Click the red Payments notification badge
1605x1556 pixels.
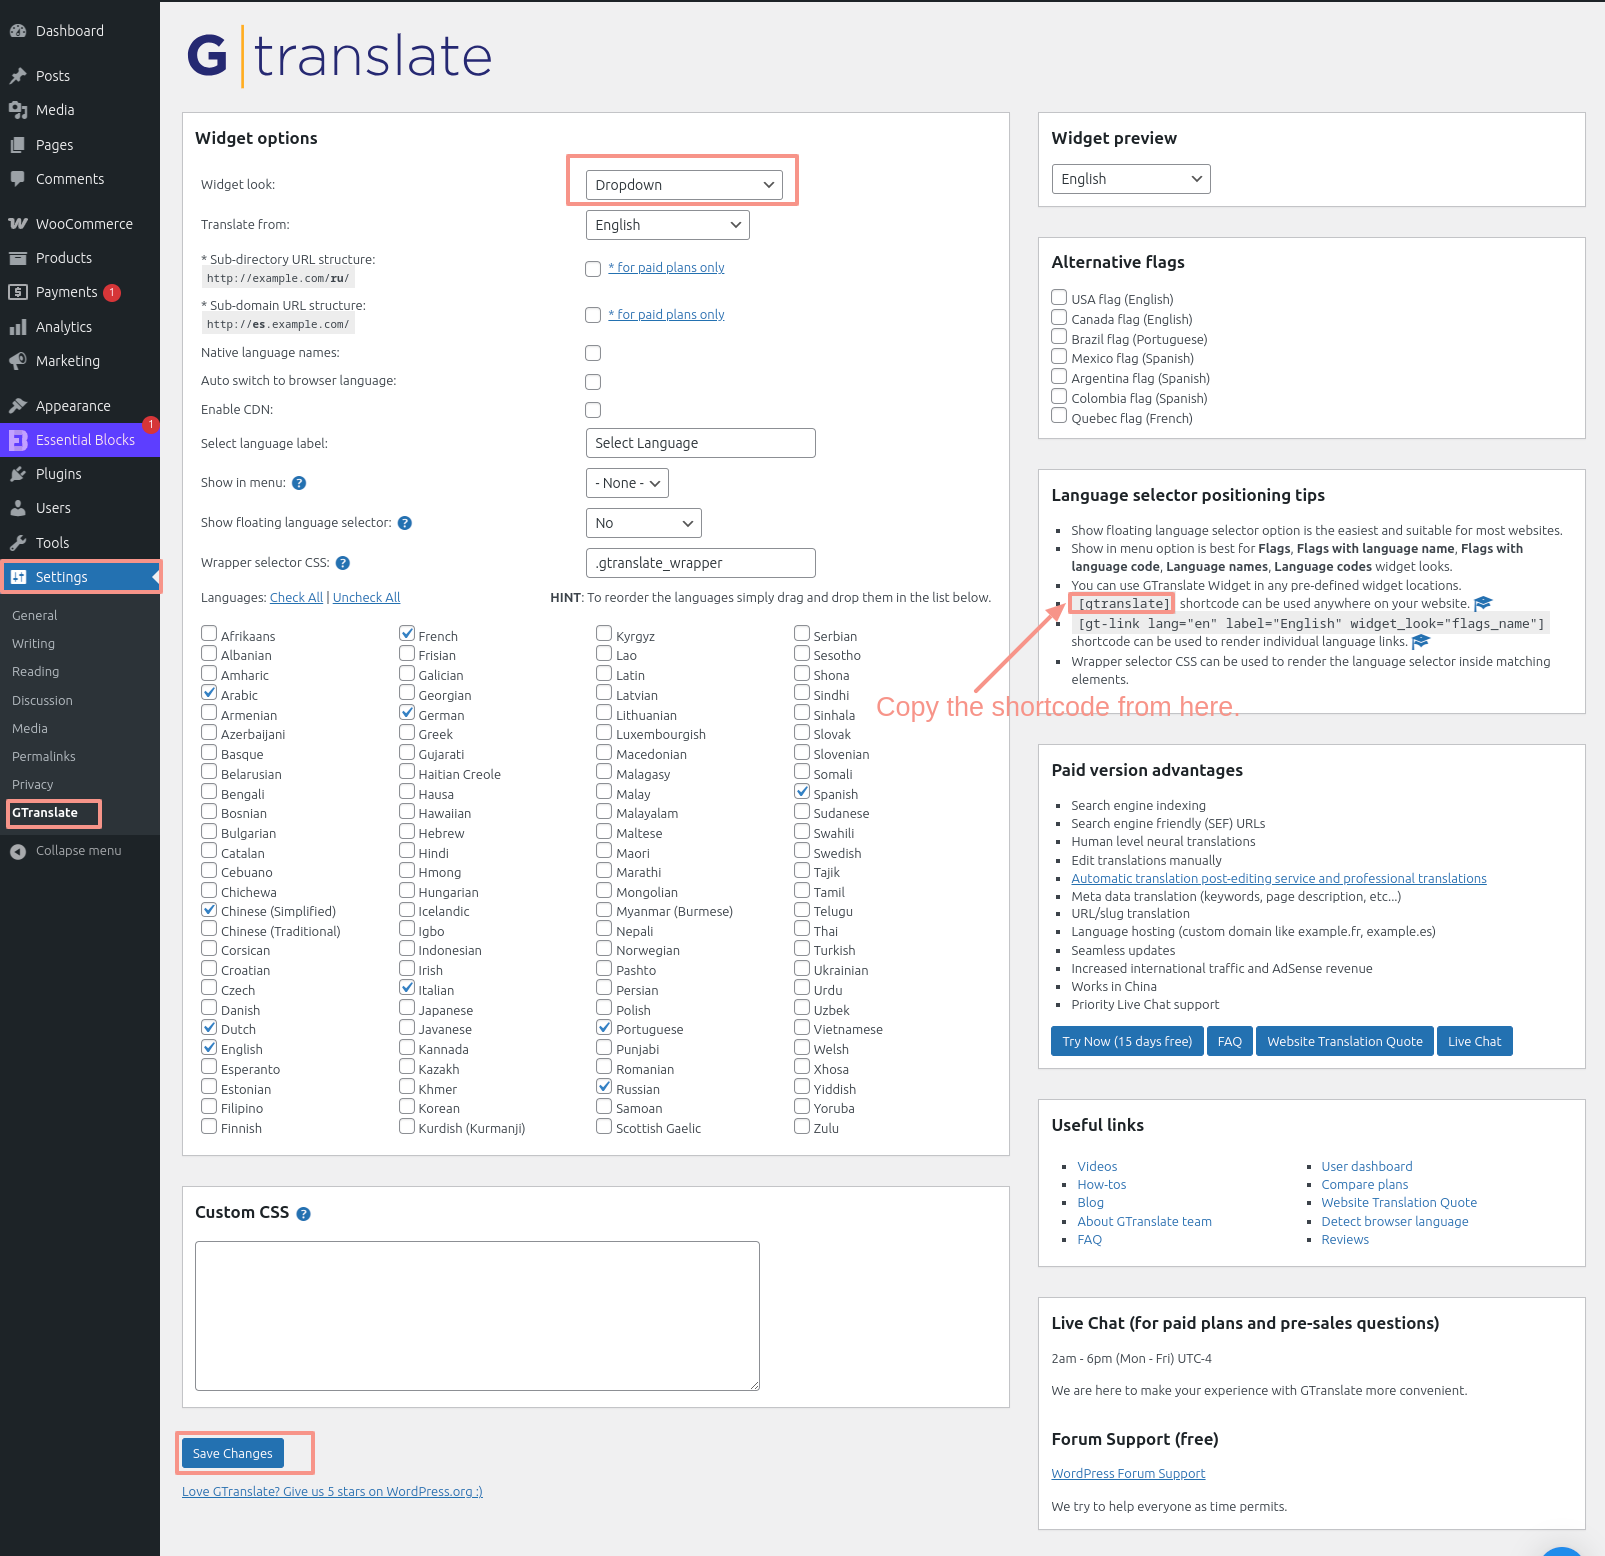[112, 292]
